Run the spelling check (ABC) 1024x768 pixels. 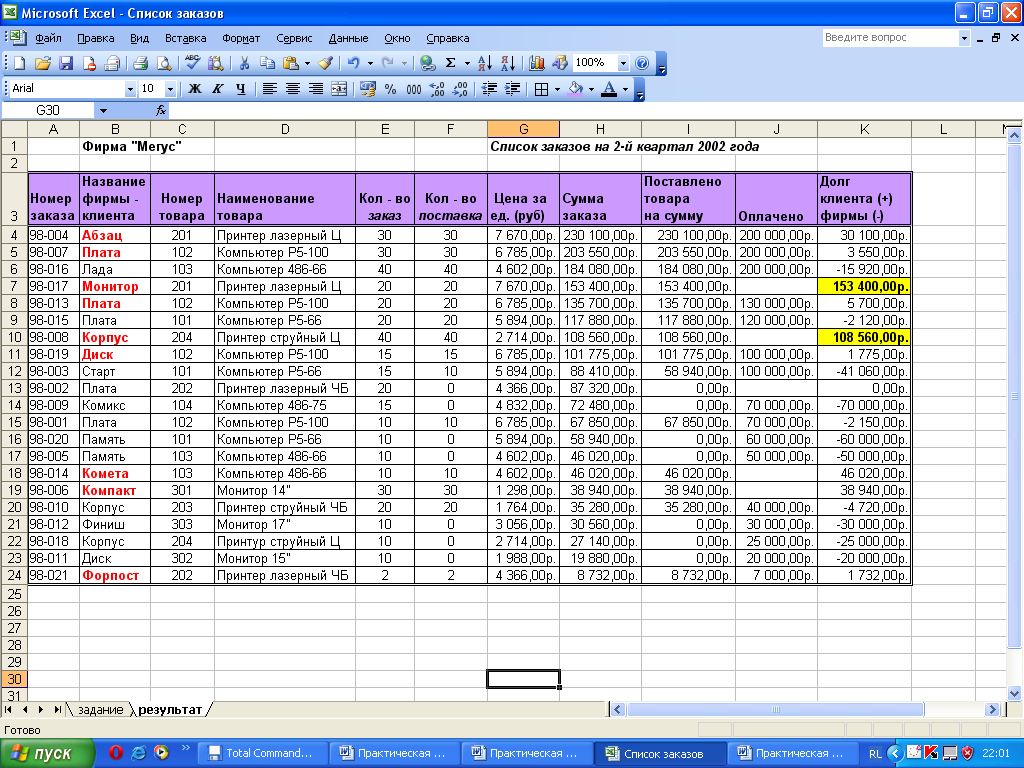click(x=192, y=63)
